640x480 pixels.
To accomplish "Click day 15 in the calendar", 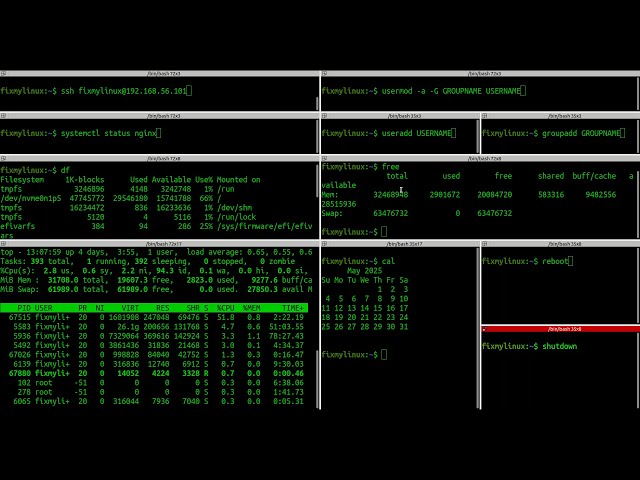I will pos(378,308).
